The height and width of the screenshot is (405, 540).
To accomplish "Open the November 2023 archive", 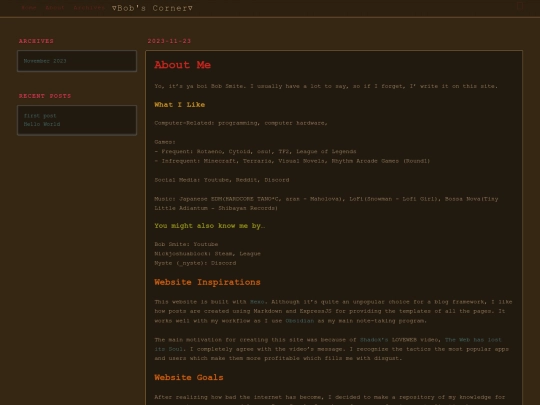I will [45, 61].
